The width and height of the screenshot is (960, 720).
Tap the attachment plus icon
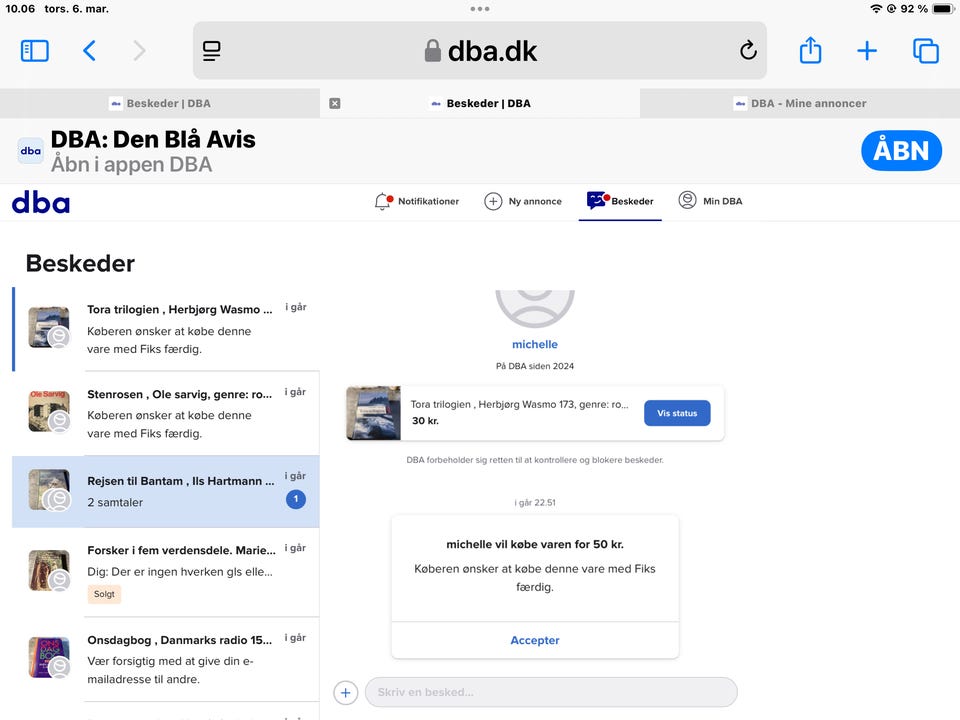click(x=345, y=692)
